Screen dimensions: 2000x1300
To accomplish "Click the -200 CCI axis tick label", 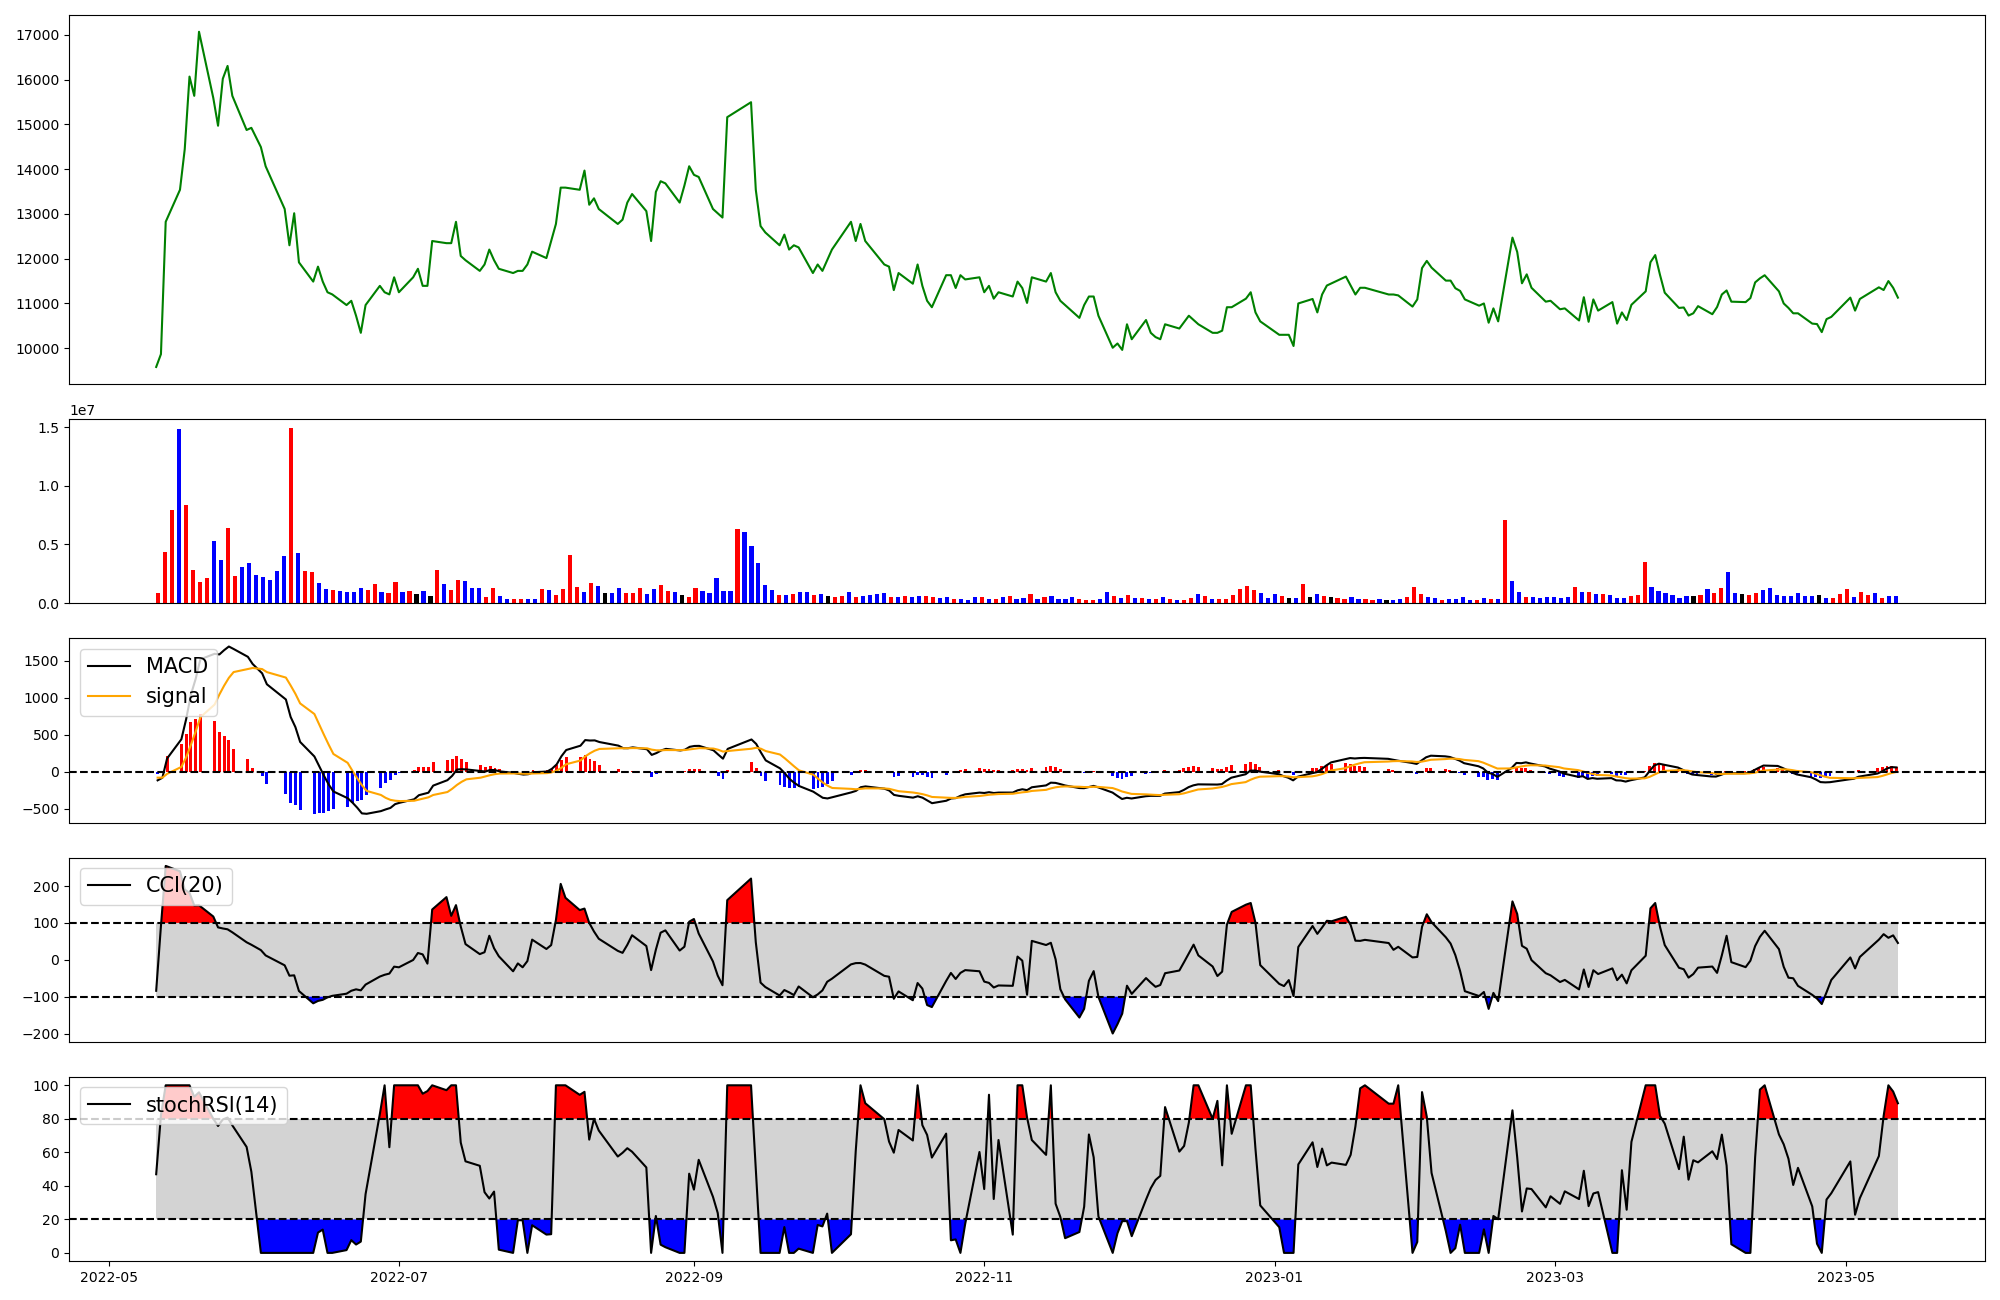I will tap(42, 1034).
